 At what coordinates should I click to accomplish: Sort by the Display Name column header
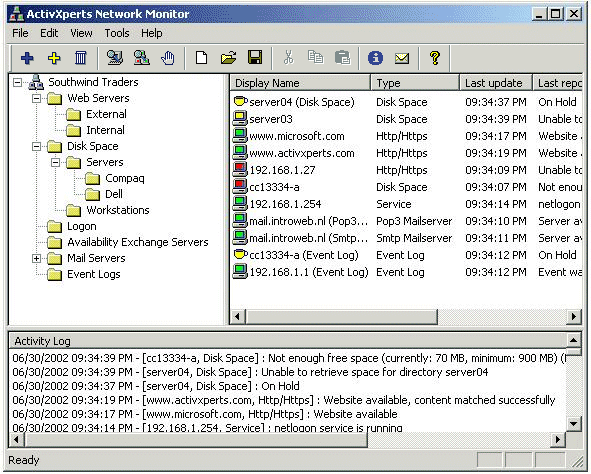[300, 83]
